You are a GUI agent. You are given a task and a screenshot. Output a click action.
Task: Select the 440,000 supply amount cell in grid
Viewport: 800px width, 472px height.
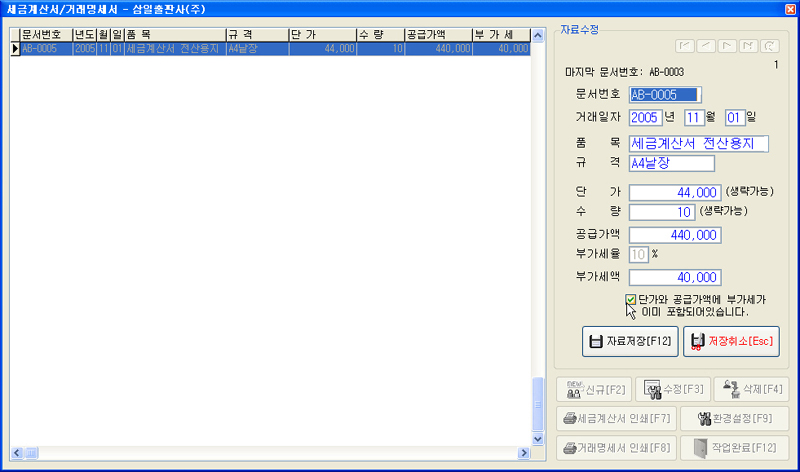pyautogui.click(x=438, y=49)
